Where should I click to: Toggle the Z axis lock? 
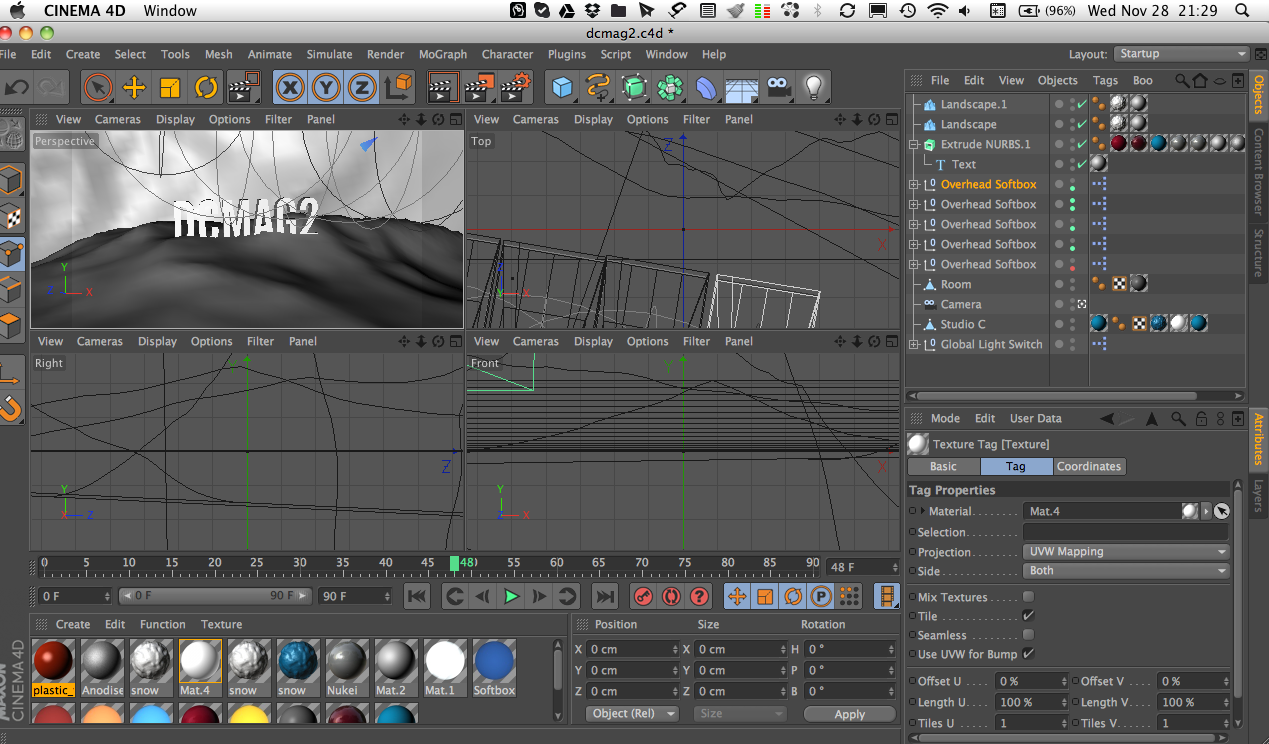[362, 88]
